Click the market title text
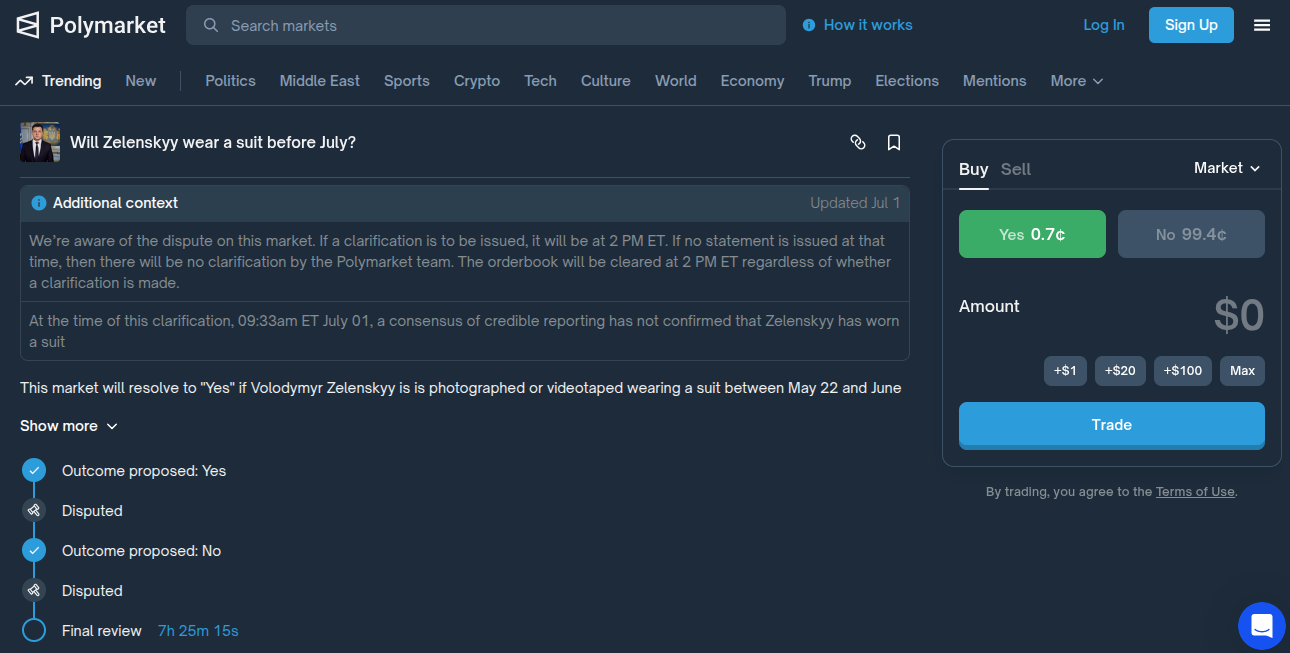 point(213,142)
